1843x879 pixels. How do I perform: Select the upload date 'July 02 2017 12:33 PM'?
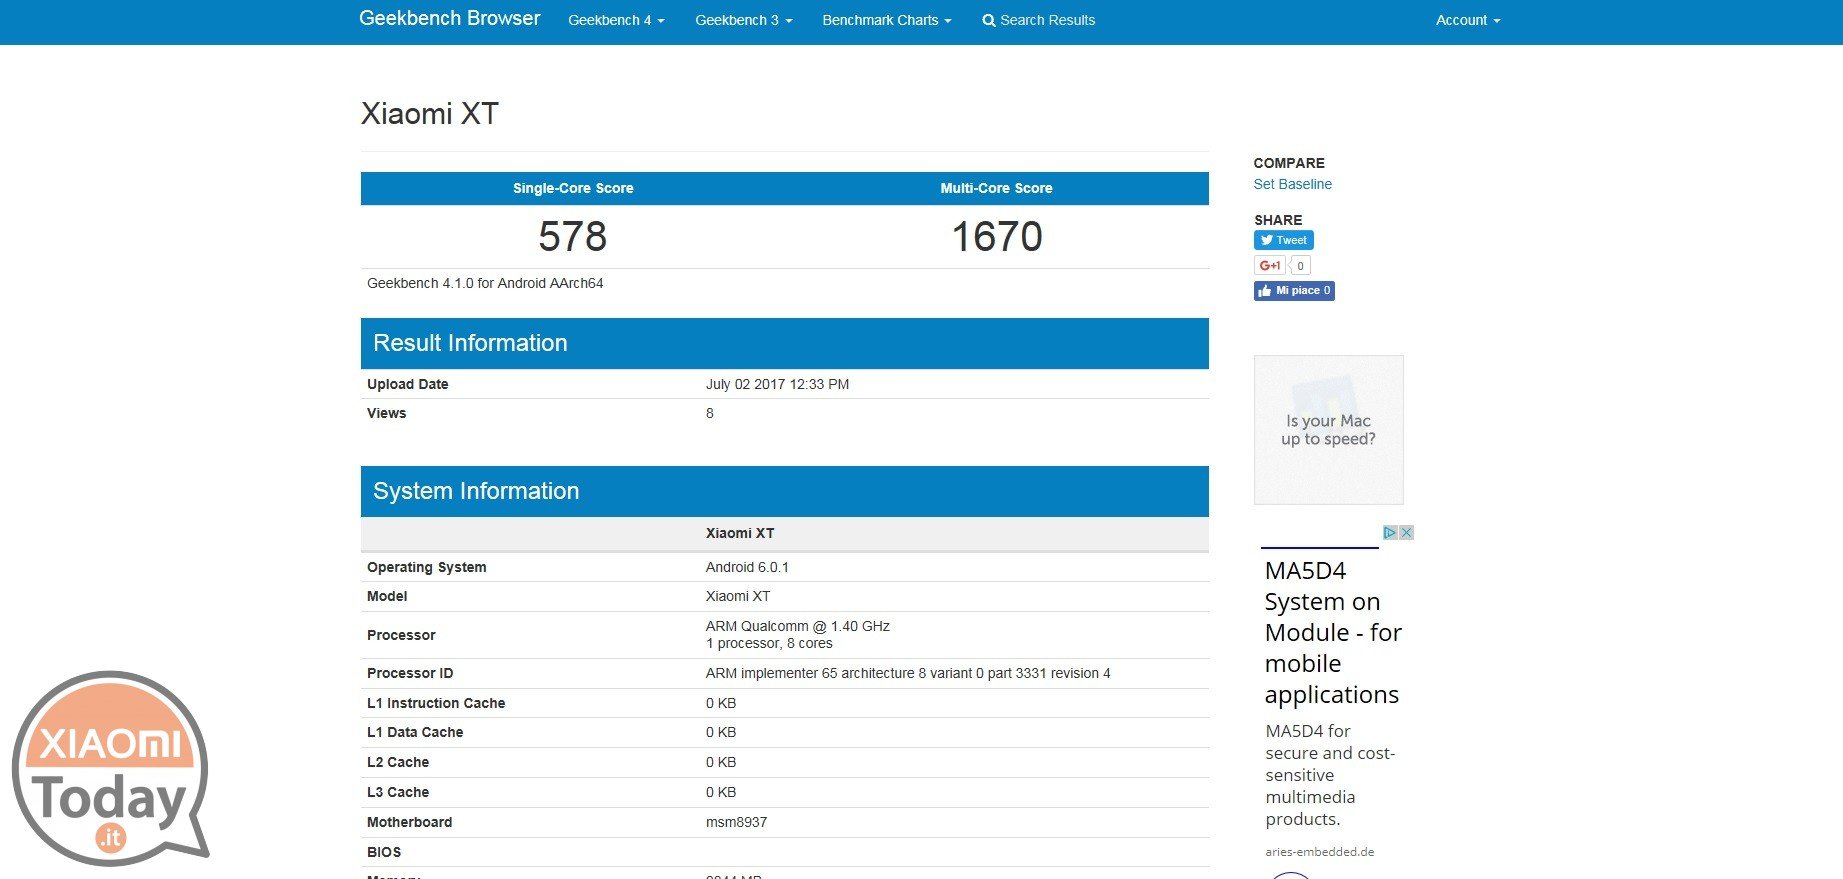[x=777, y=384]
